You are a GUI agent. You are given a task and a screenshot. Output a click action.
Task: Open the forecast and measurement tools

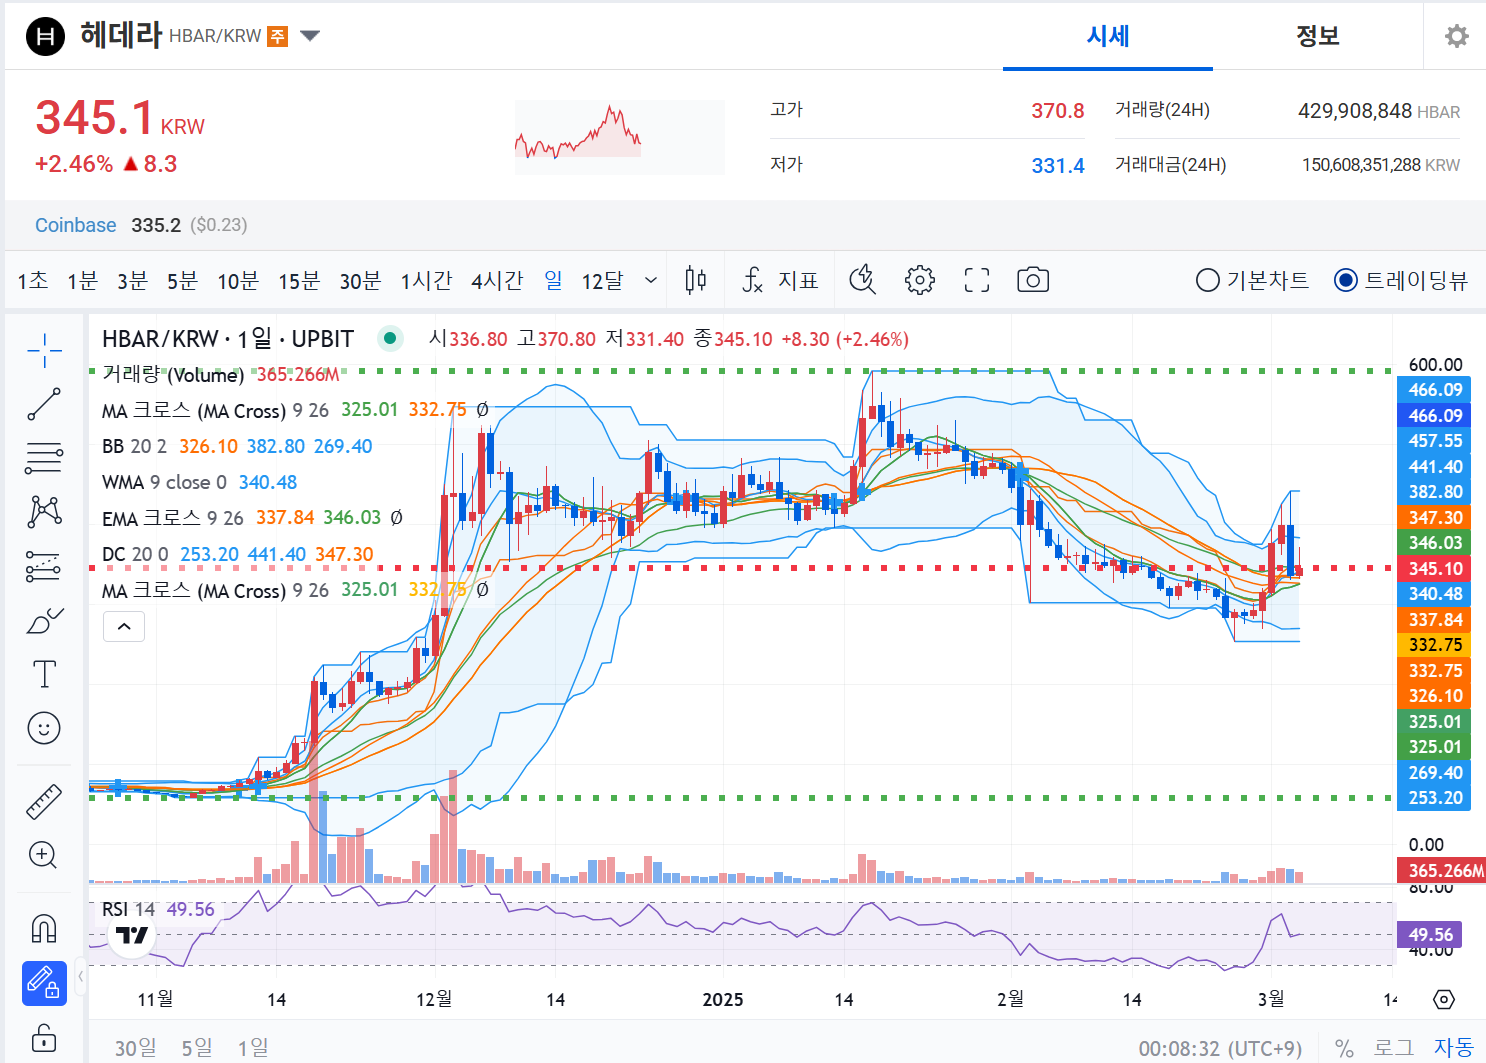coord(44,566)
